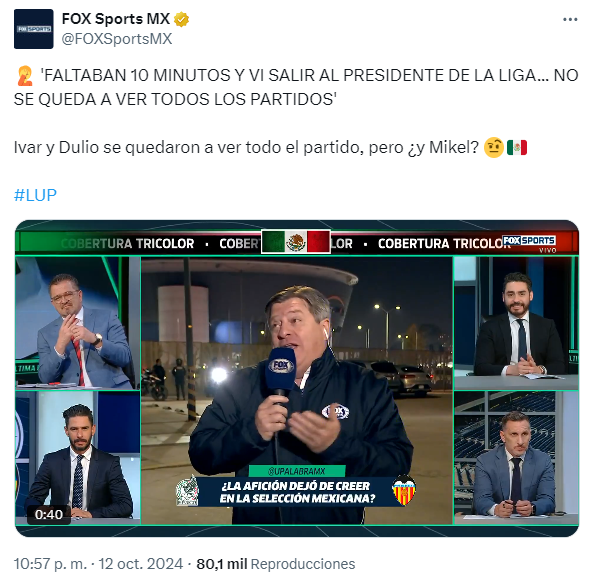
Task: Open the #LUP hashtag
Action: pos(35,195)
